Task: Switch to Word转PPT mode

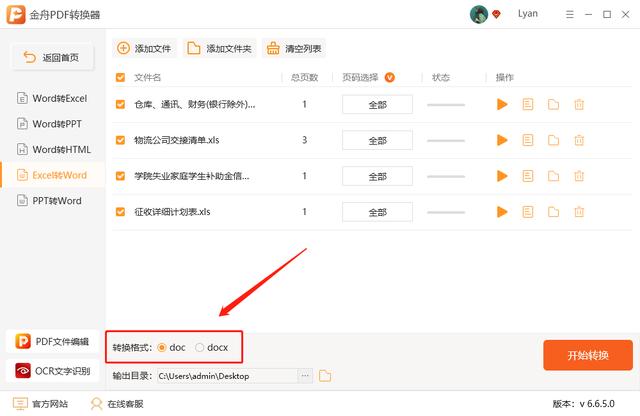Action: tap(52, 124)
